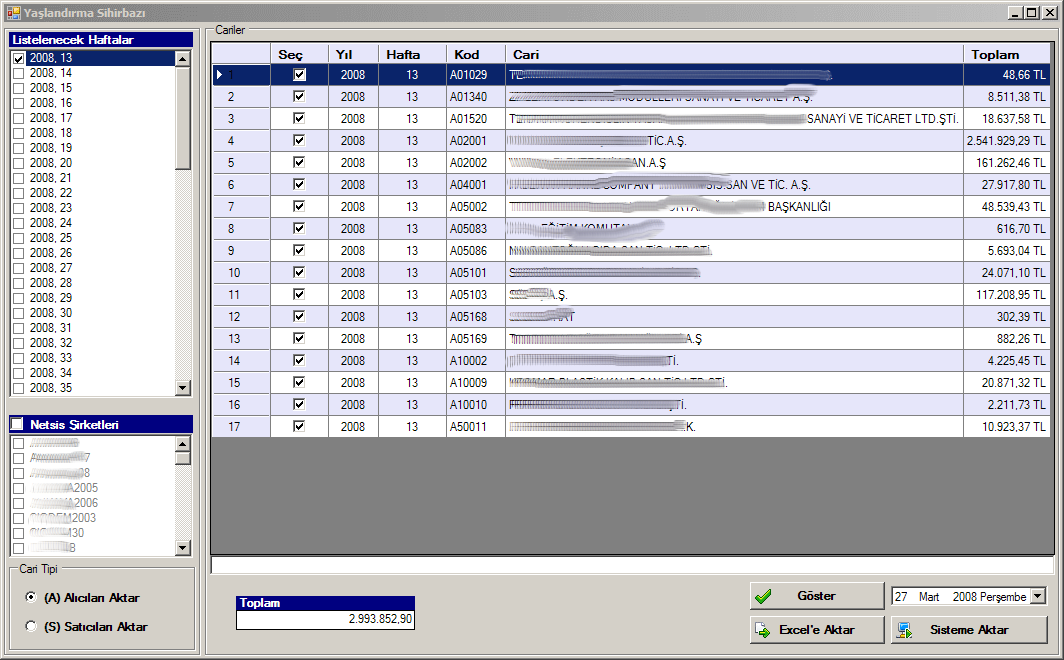This screenshot has height=660, width=1064.
Task: Click the row selector arrow of row 1
Action: click(x=220, y=75)
